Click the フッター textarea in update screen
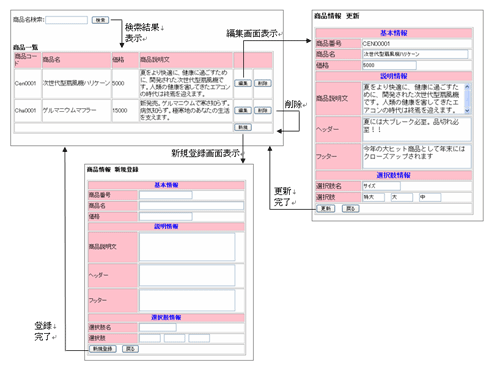Viewport: 500px width, 368px height. (417, 156)
